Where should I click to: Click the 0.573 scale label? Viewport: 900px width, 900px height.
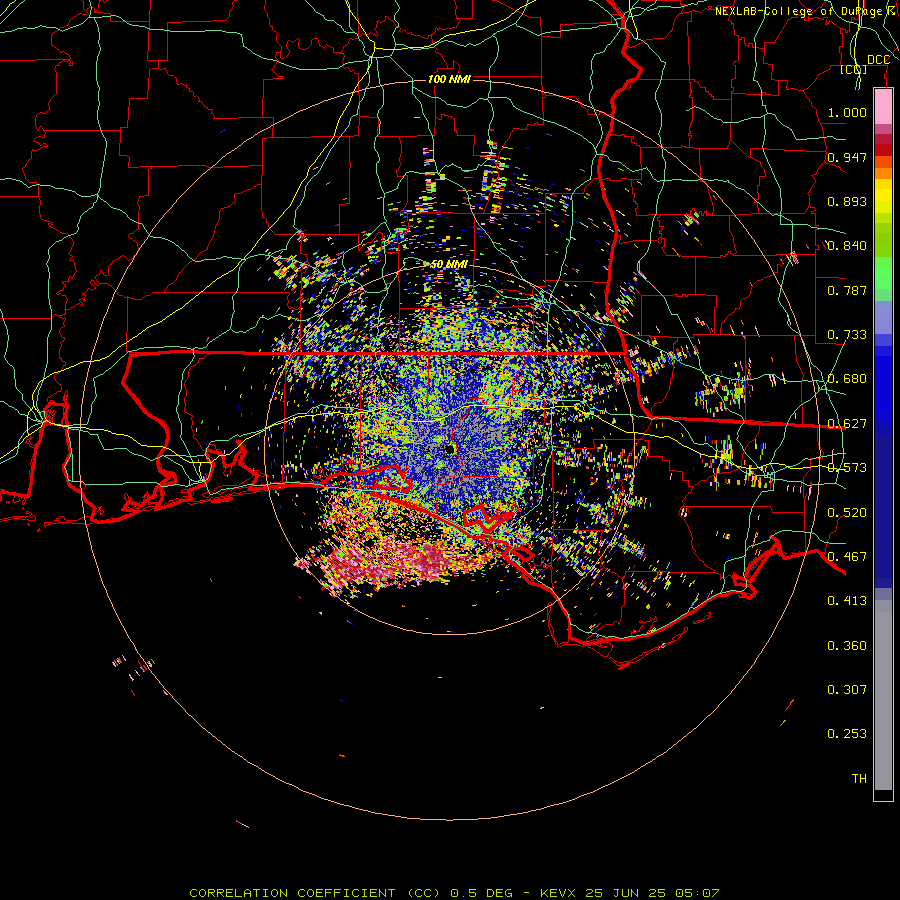tap(847, 468)
